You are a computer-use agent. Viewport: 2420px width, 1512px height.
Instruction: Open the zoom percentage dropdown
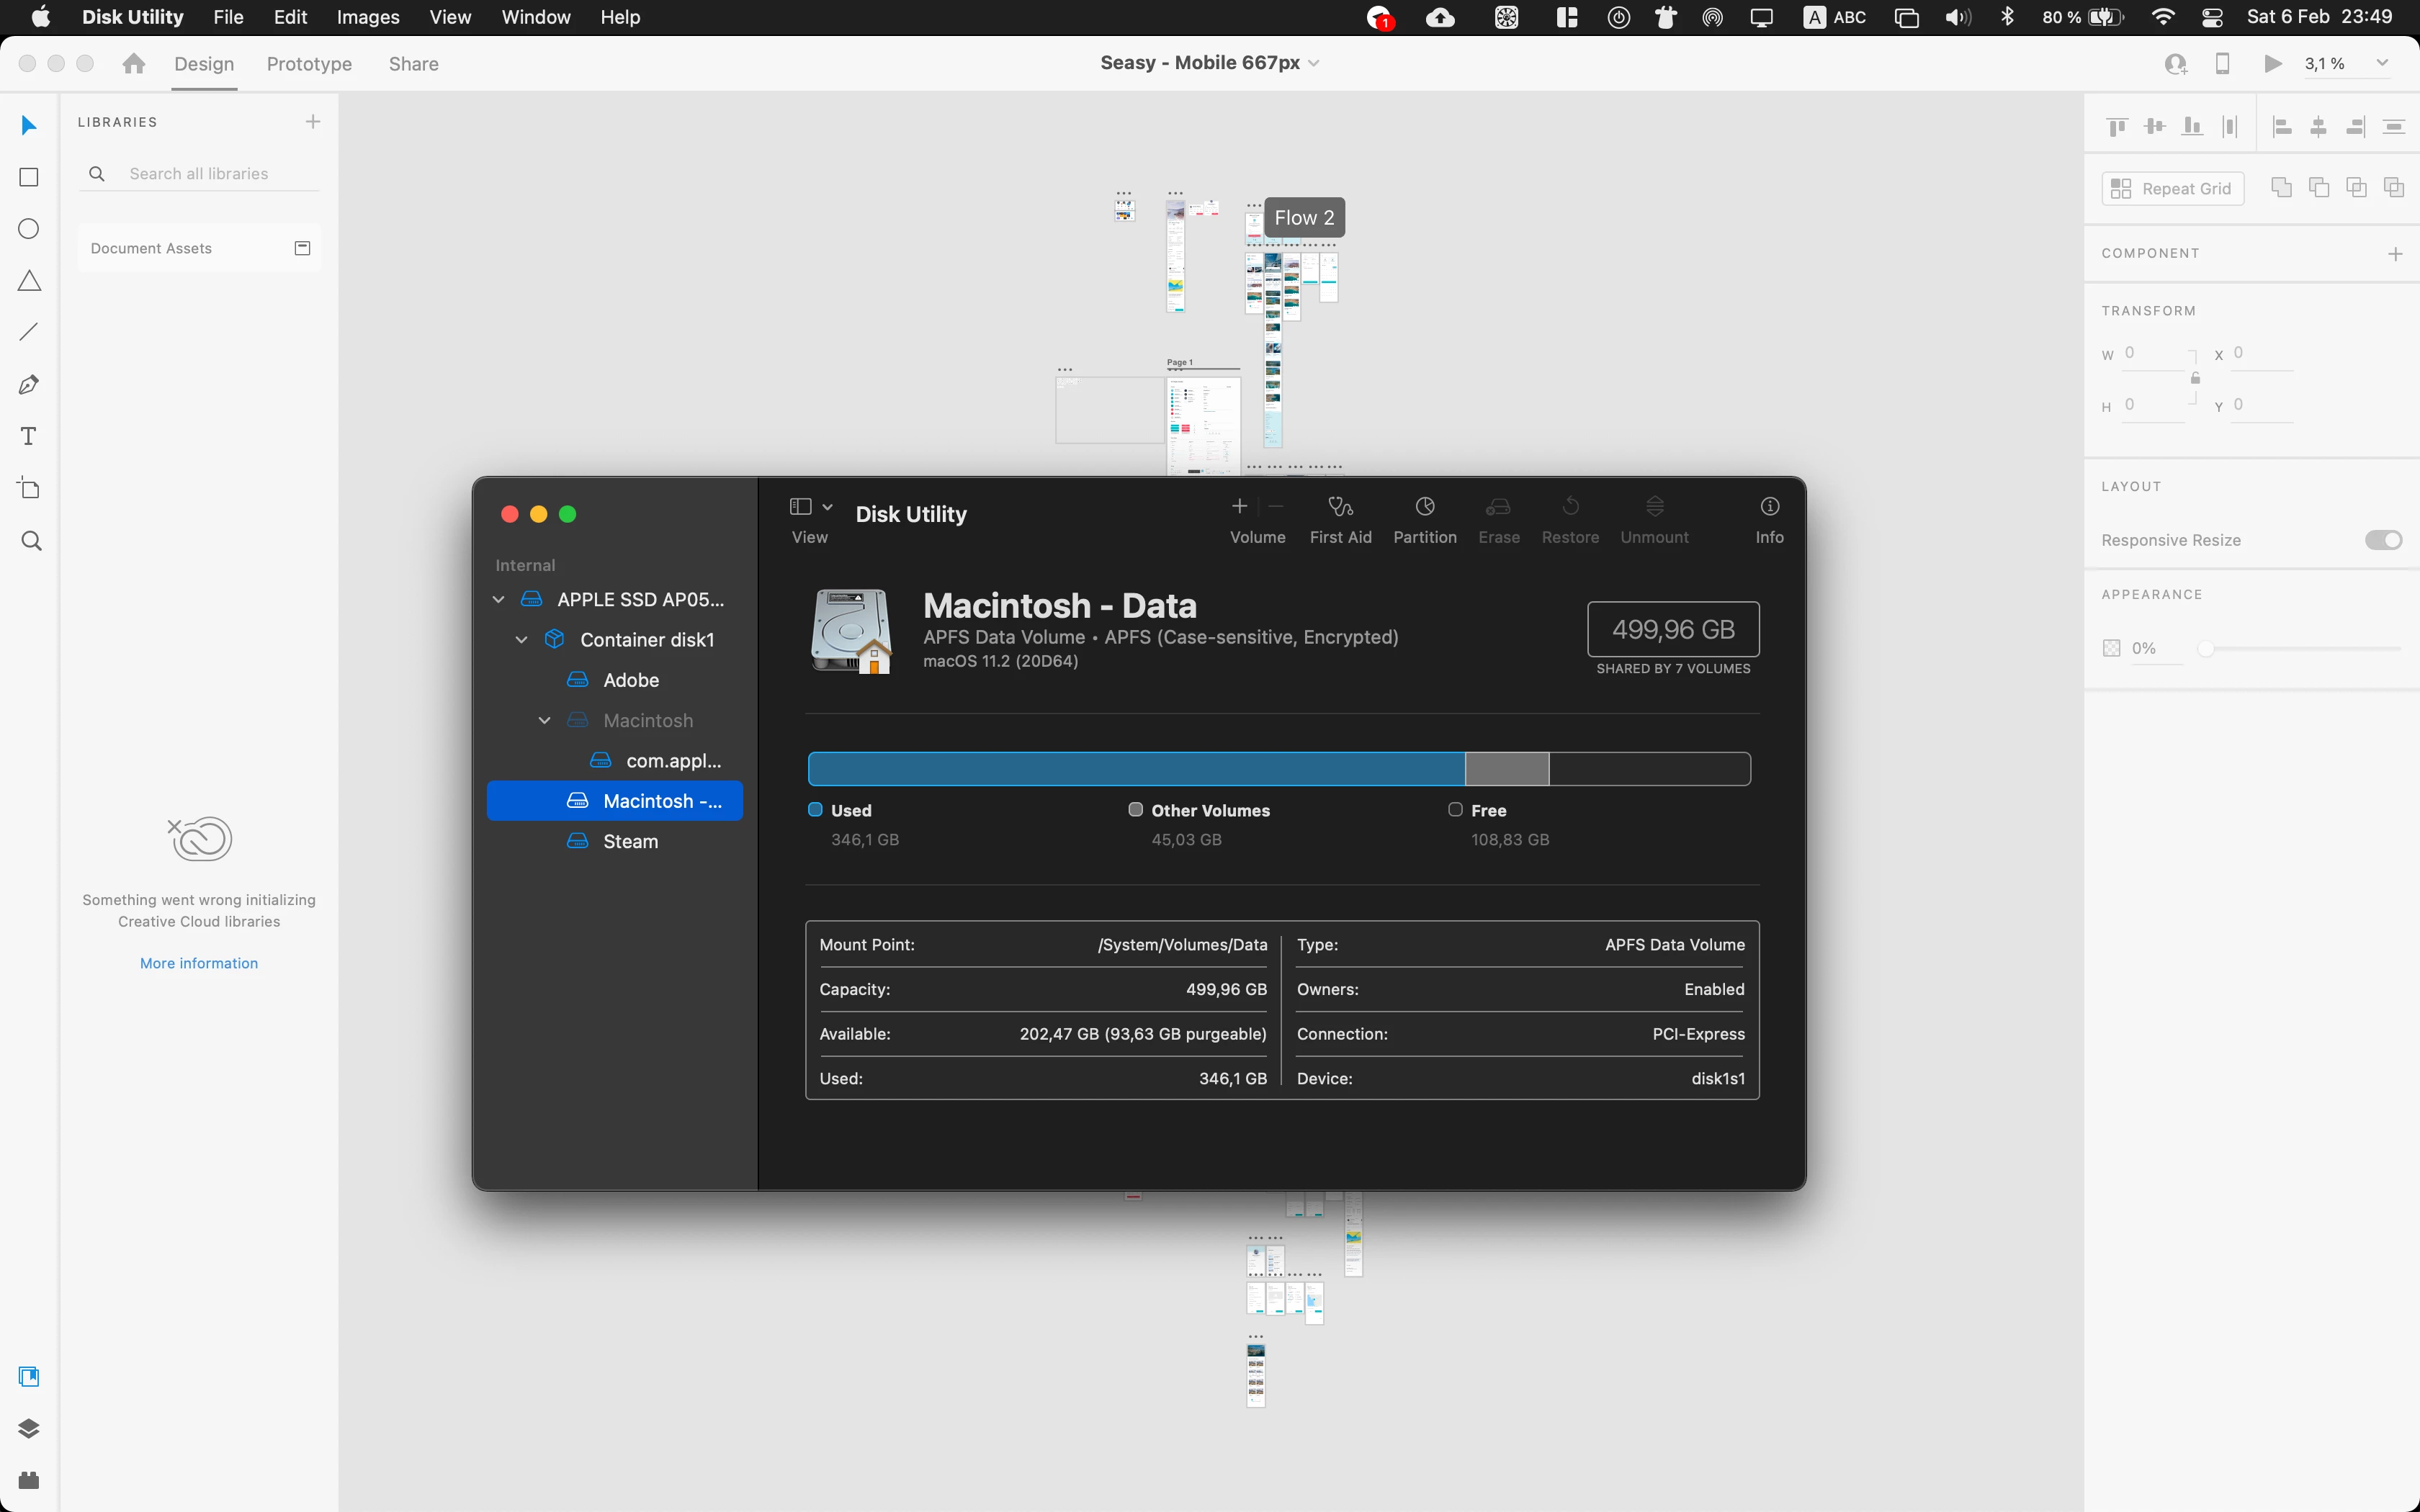pos(2382,63)
